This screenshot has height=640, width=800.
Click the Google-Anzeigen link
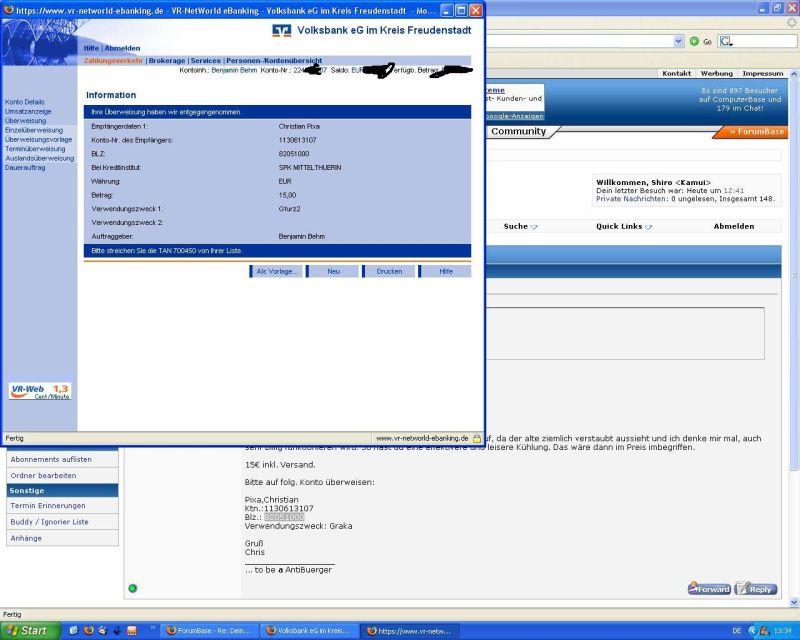514,116
